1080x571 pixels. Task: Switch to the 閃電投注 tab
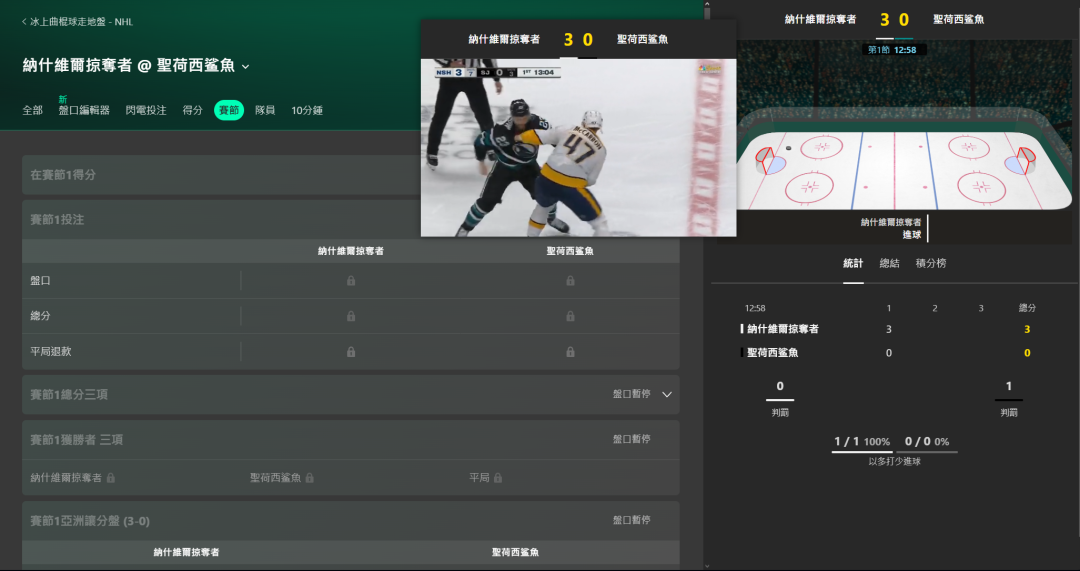coord(146,110)
